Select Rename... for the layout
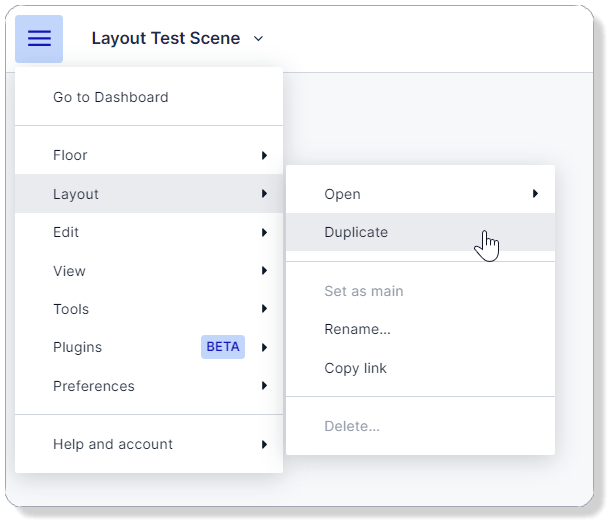The width and height of the screenshot is (609, 522). [x=357, y=329]
